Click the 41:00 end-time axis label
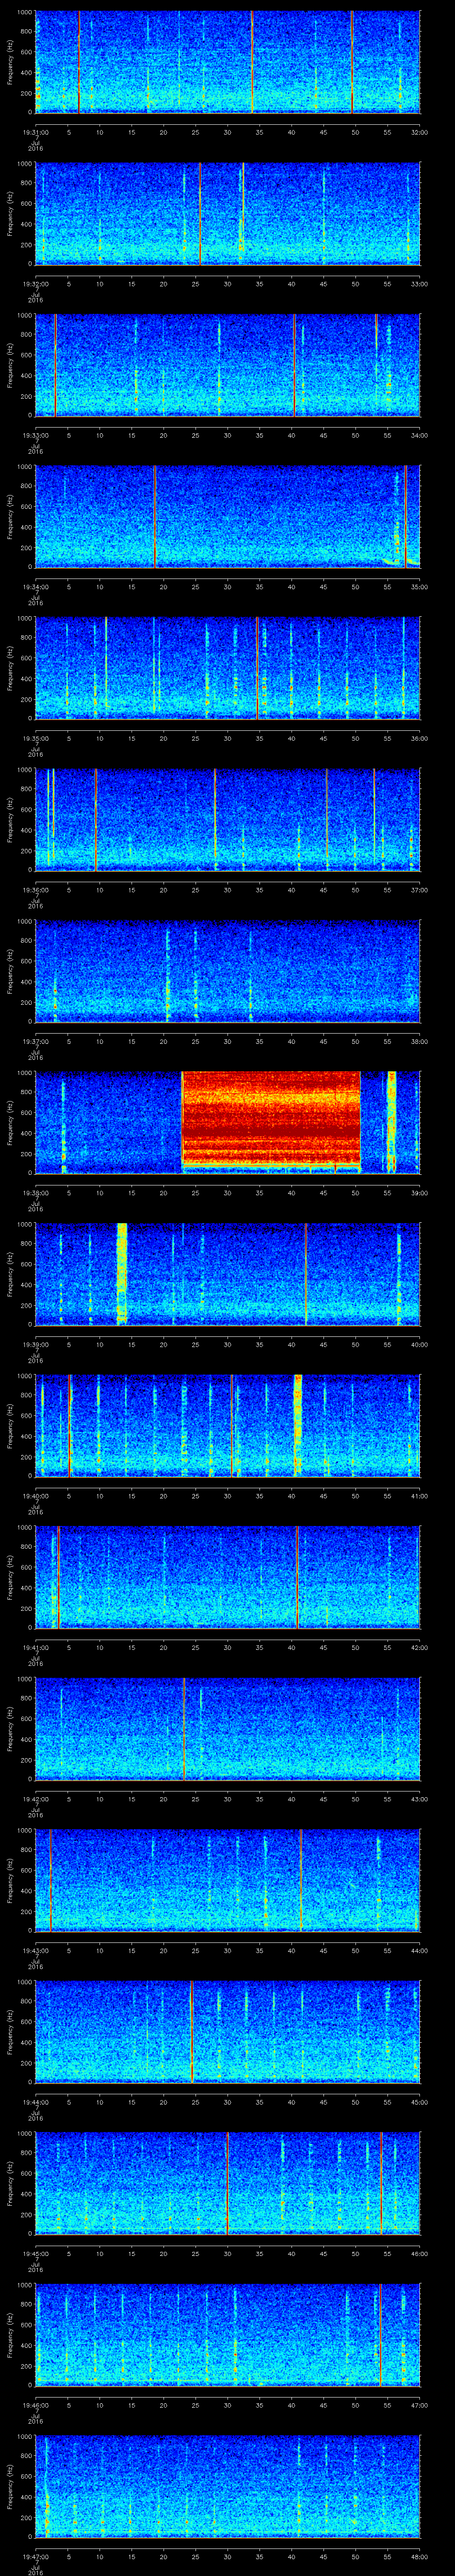The width and height of the screenshot is (455, 2576). pos(419,1496)
